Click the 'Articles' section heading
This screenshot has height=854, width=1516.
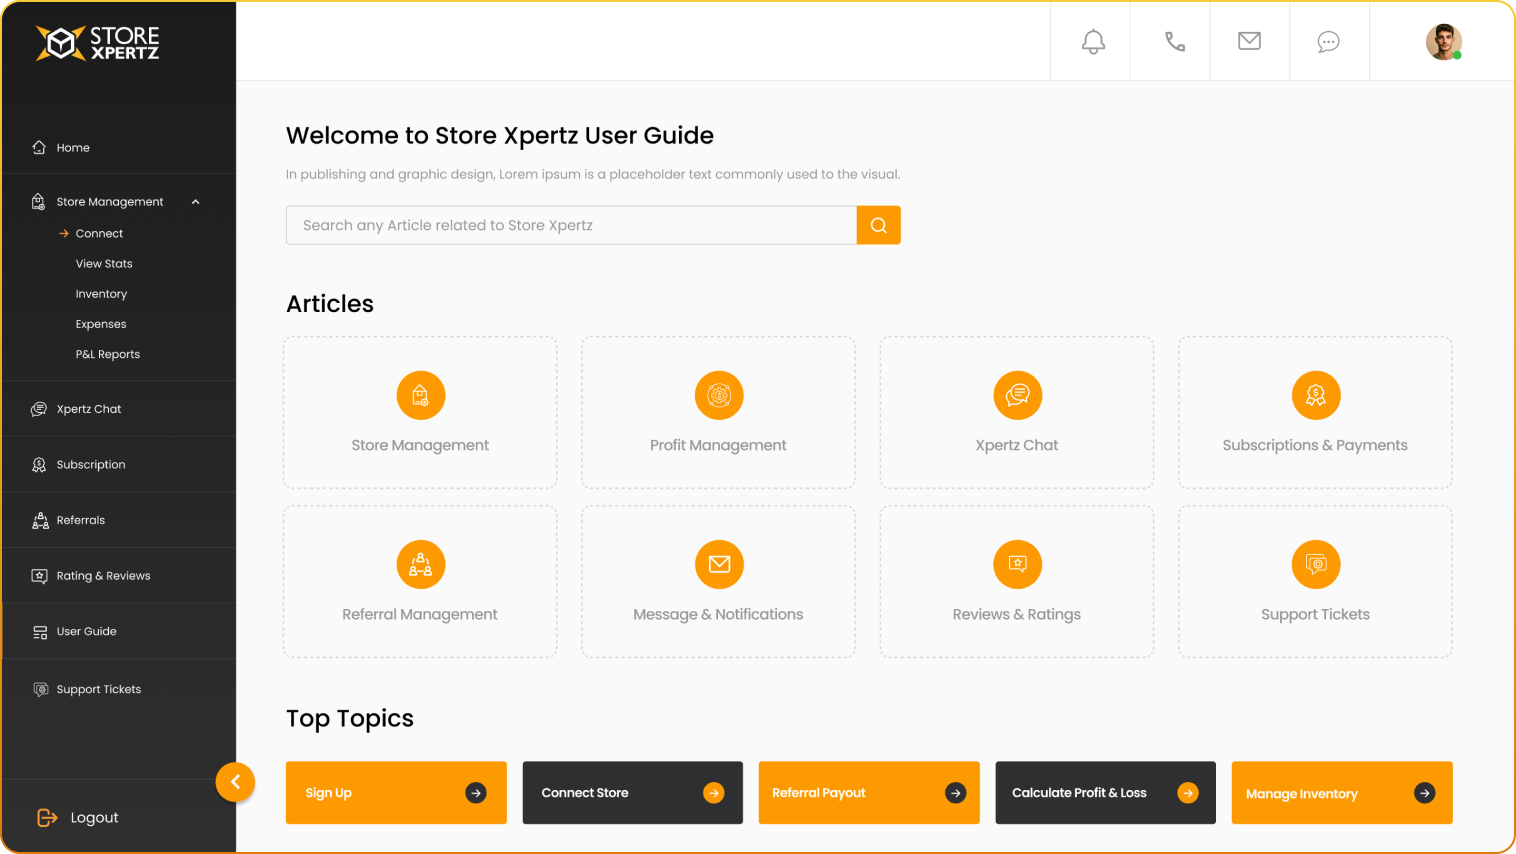pos(330,304)
